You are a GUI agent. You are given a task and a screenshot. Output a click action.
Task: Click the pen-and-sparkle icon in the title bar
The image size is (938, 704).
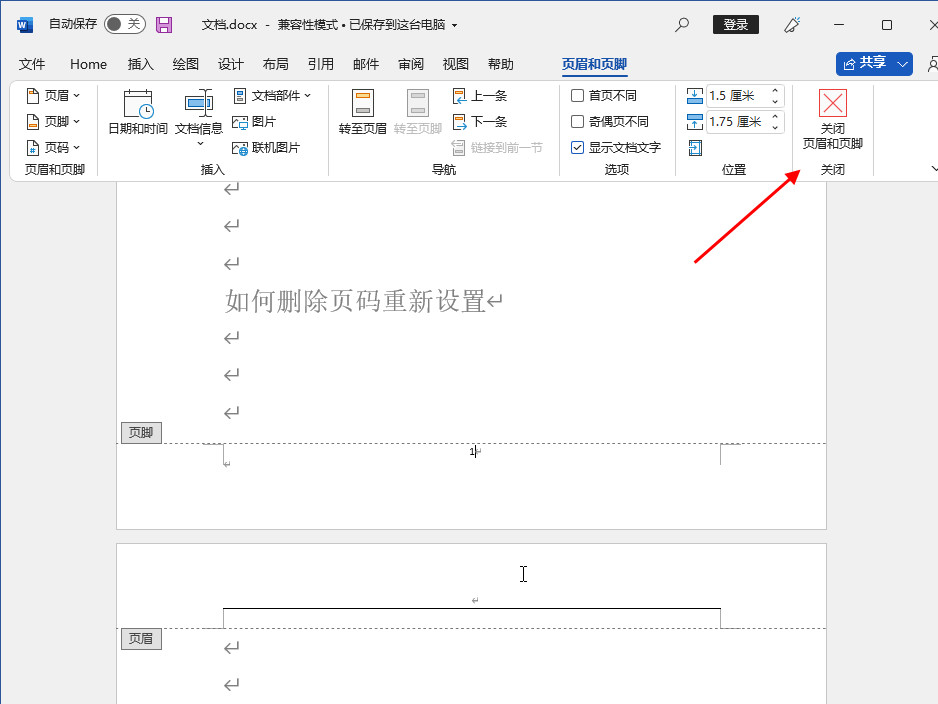[792, 25]
